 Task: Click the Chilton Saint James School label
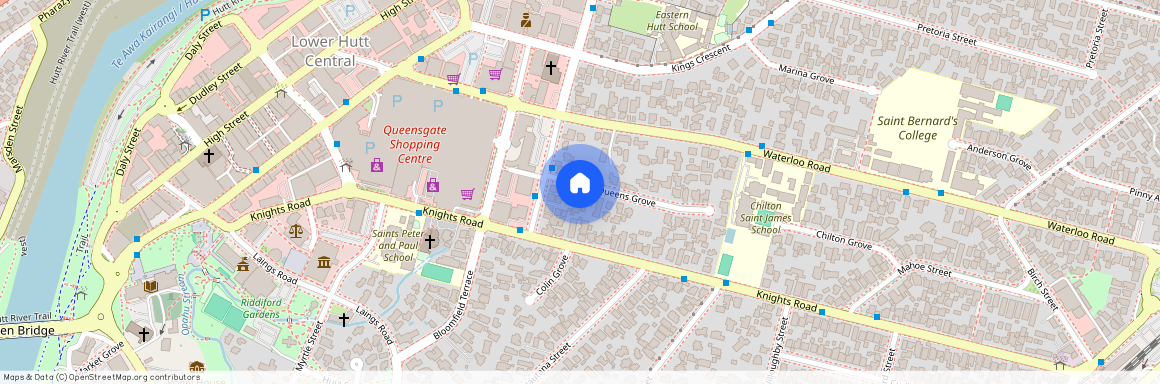[766, 218]
